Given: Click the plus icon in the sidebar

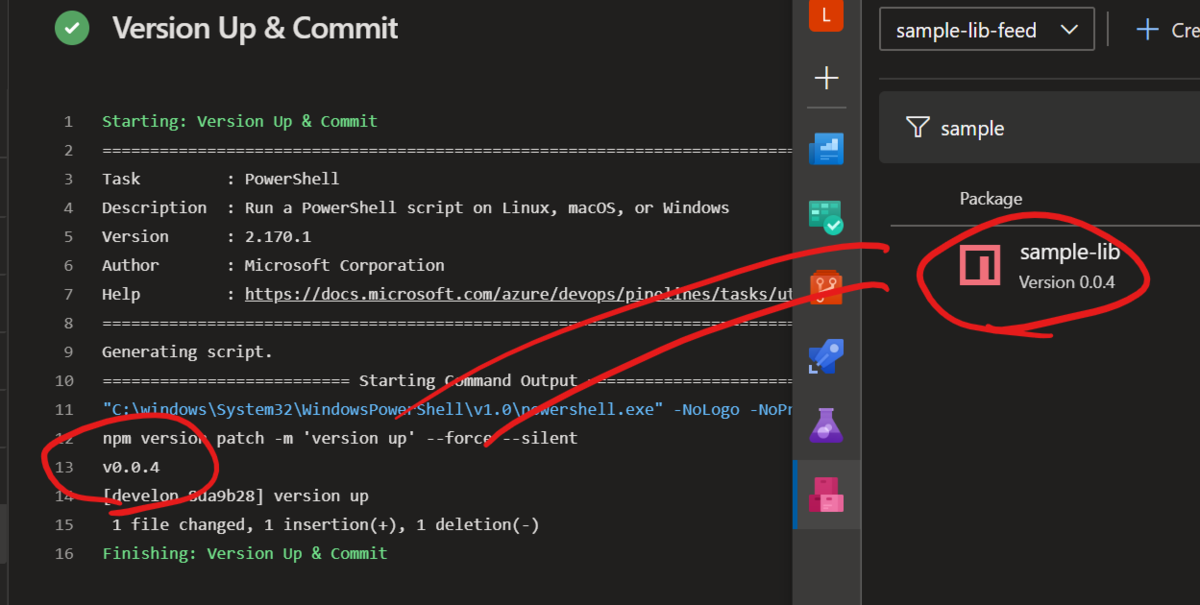Looking at the screenshot, I should coord(826,78).
